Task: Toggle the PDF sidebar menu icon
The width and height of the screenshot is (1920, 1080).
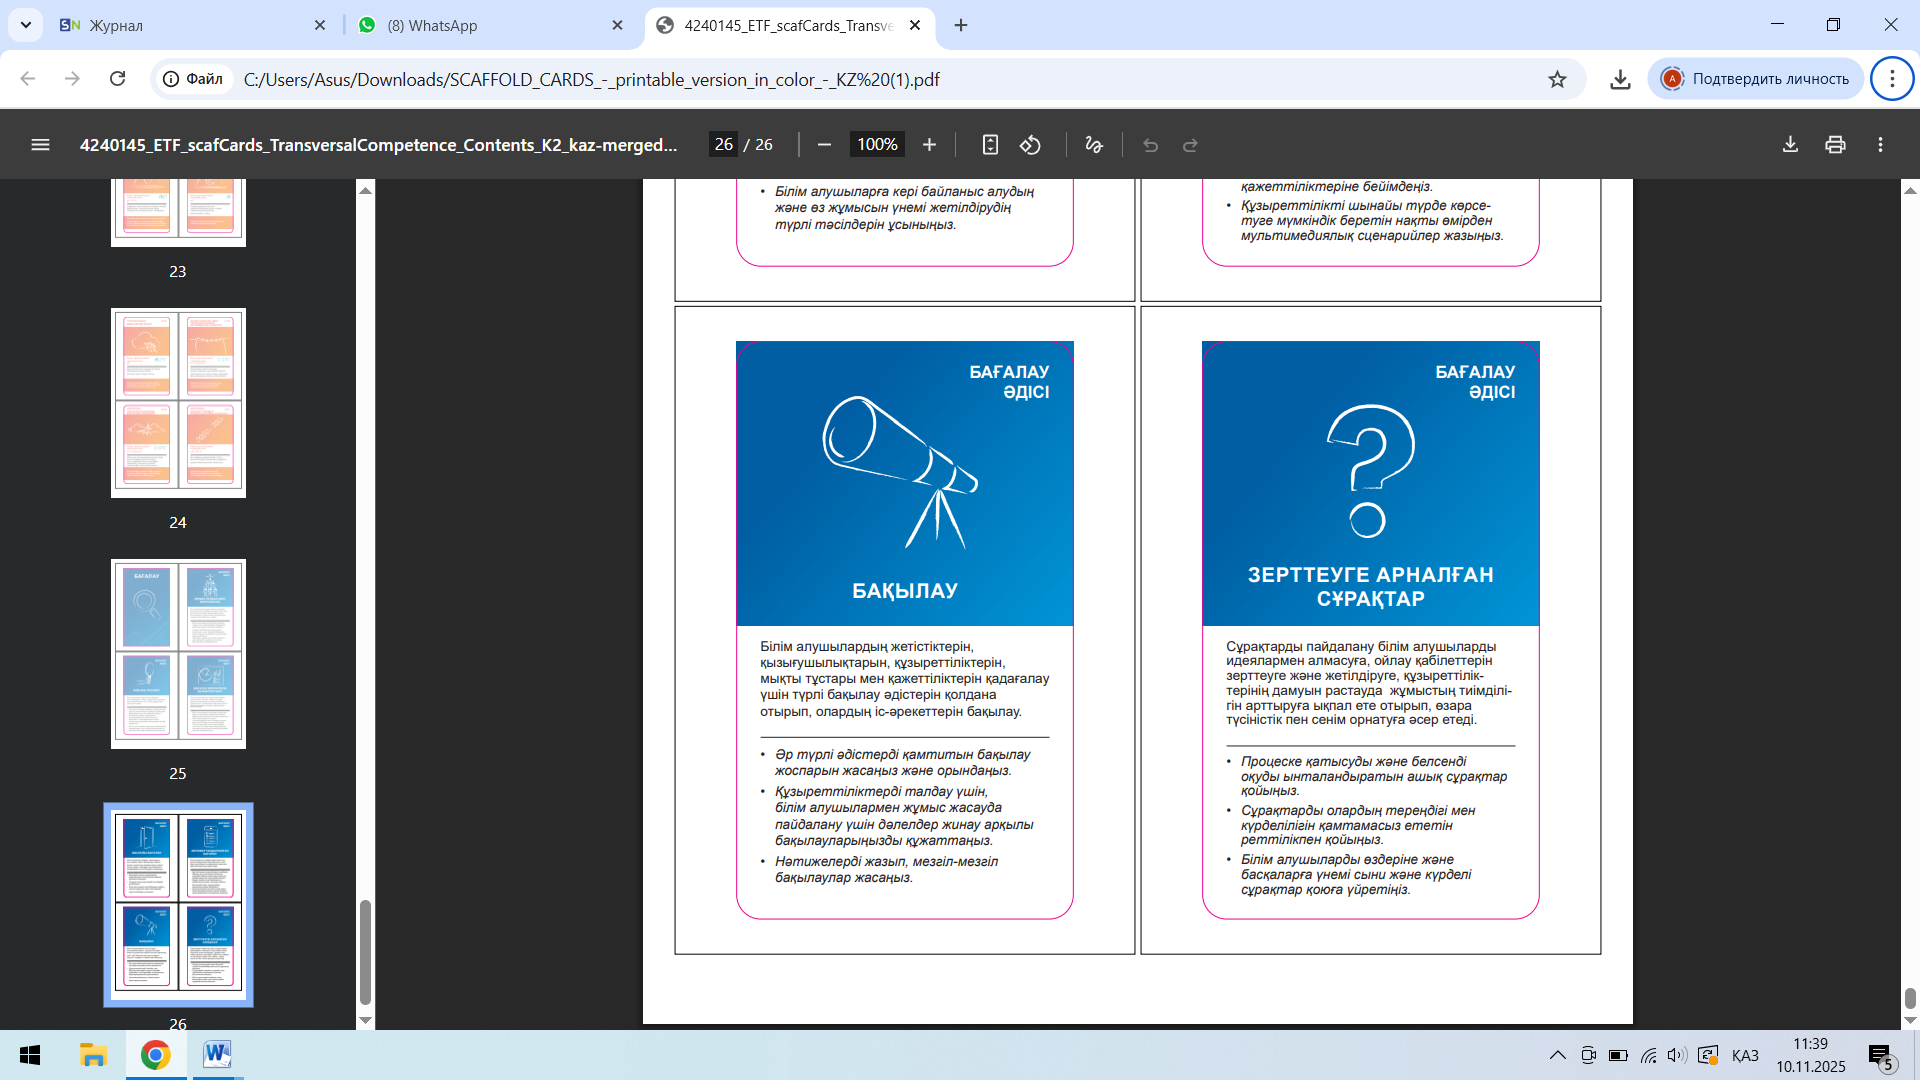Action: coord(40,145)
